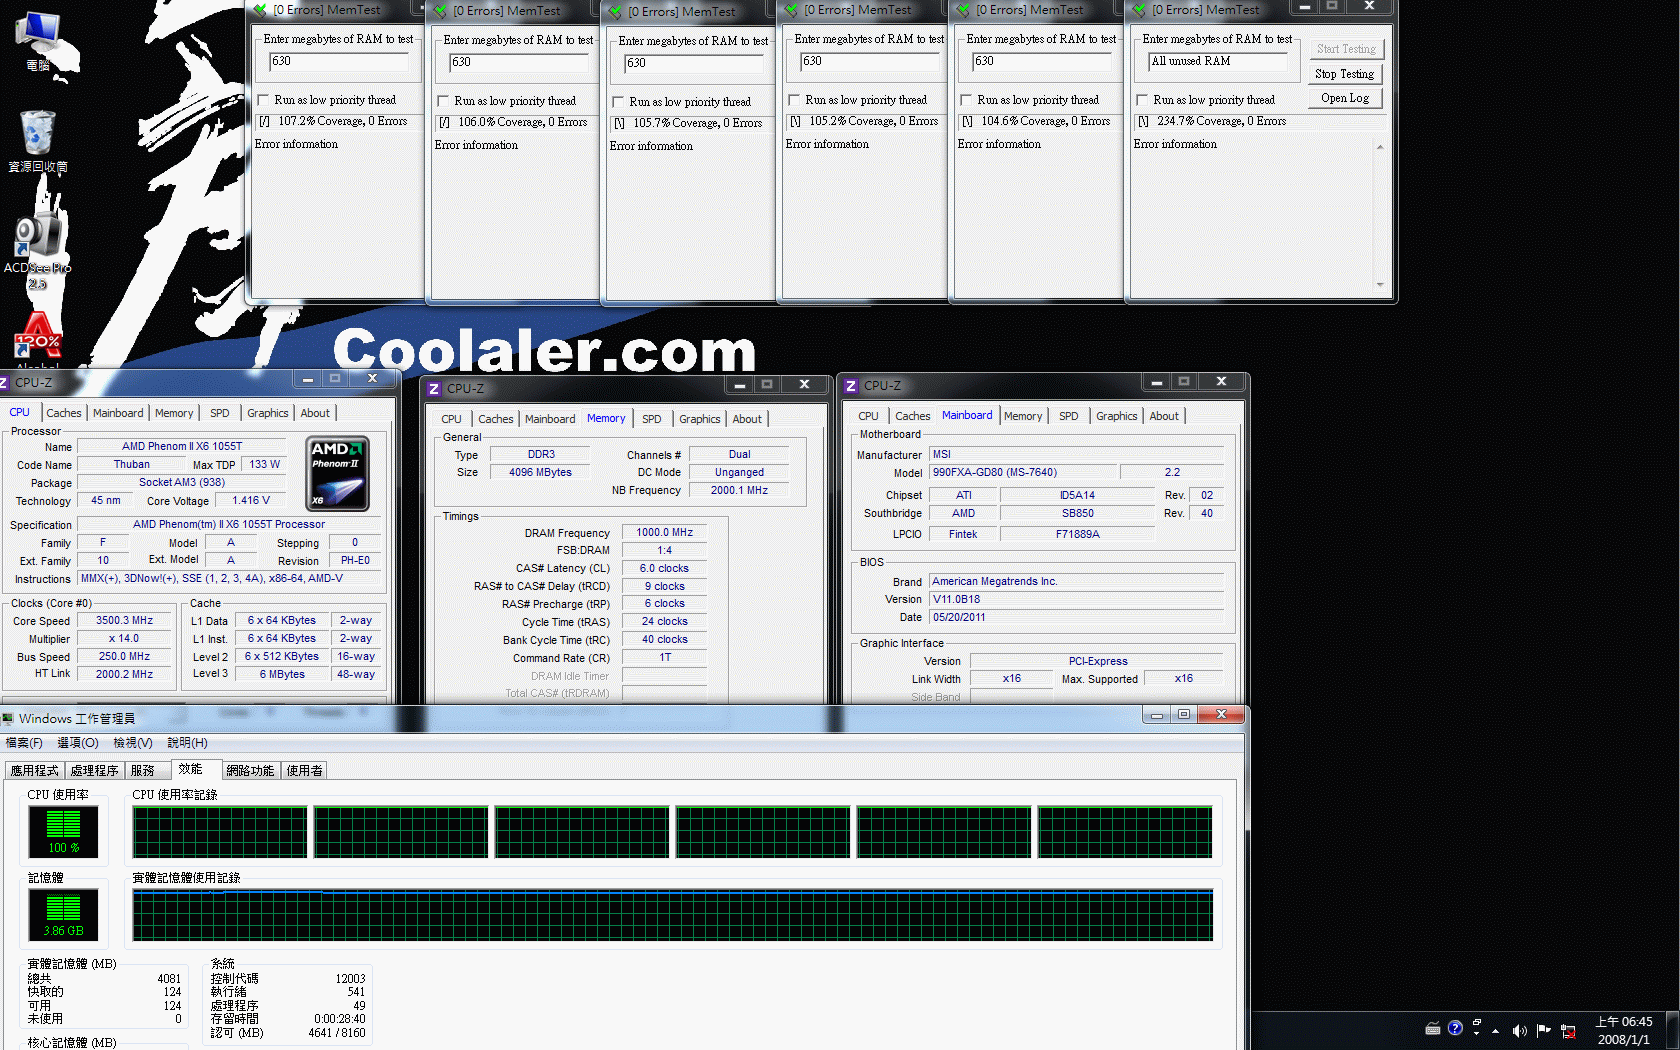Open Graphics tab in CPU-Z window showing Memory timings
This screenshot has width=1680, height=1050.
pyautogui.click(x=700, y=419)
